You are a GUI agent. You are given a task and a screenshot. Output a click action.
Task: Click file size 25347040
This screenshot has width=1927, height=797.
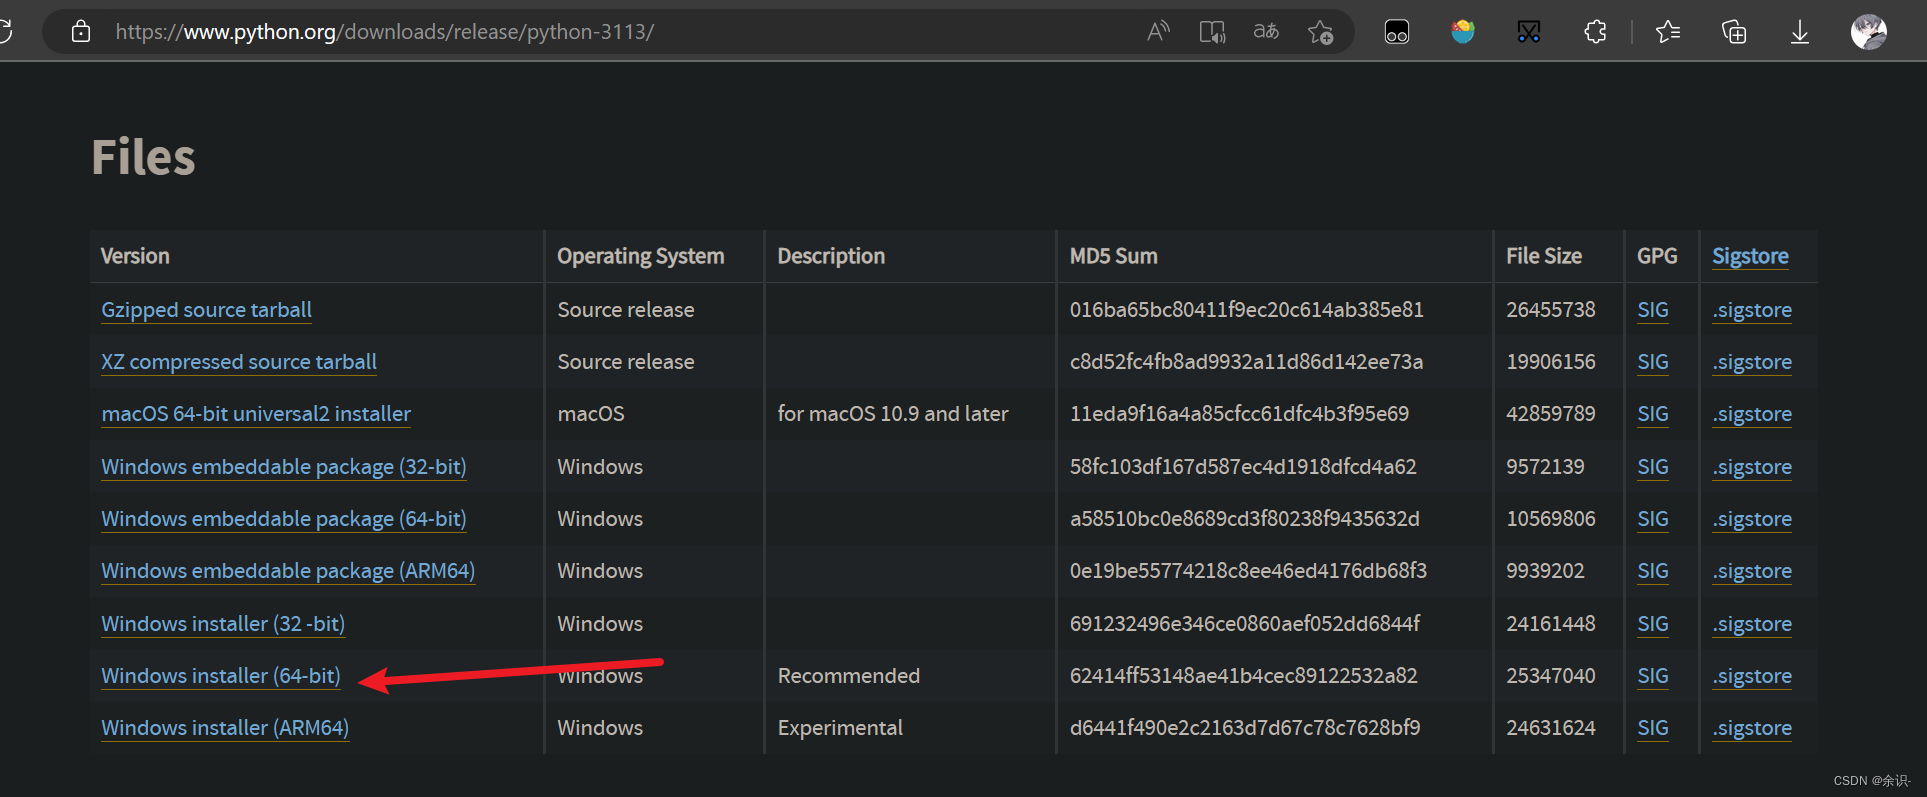click(x=1551, y=676)
